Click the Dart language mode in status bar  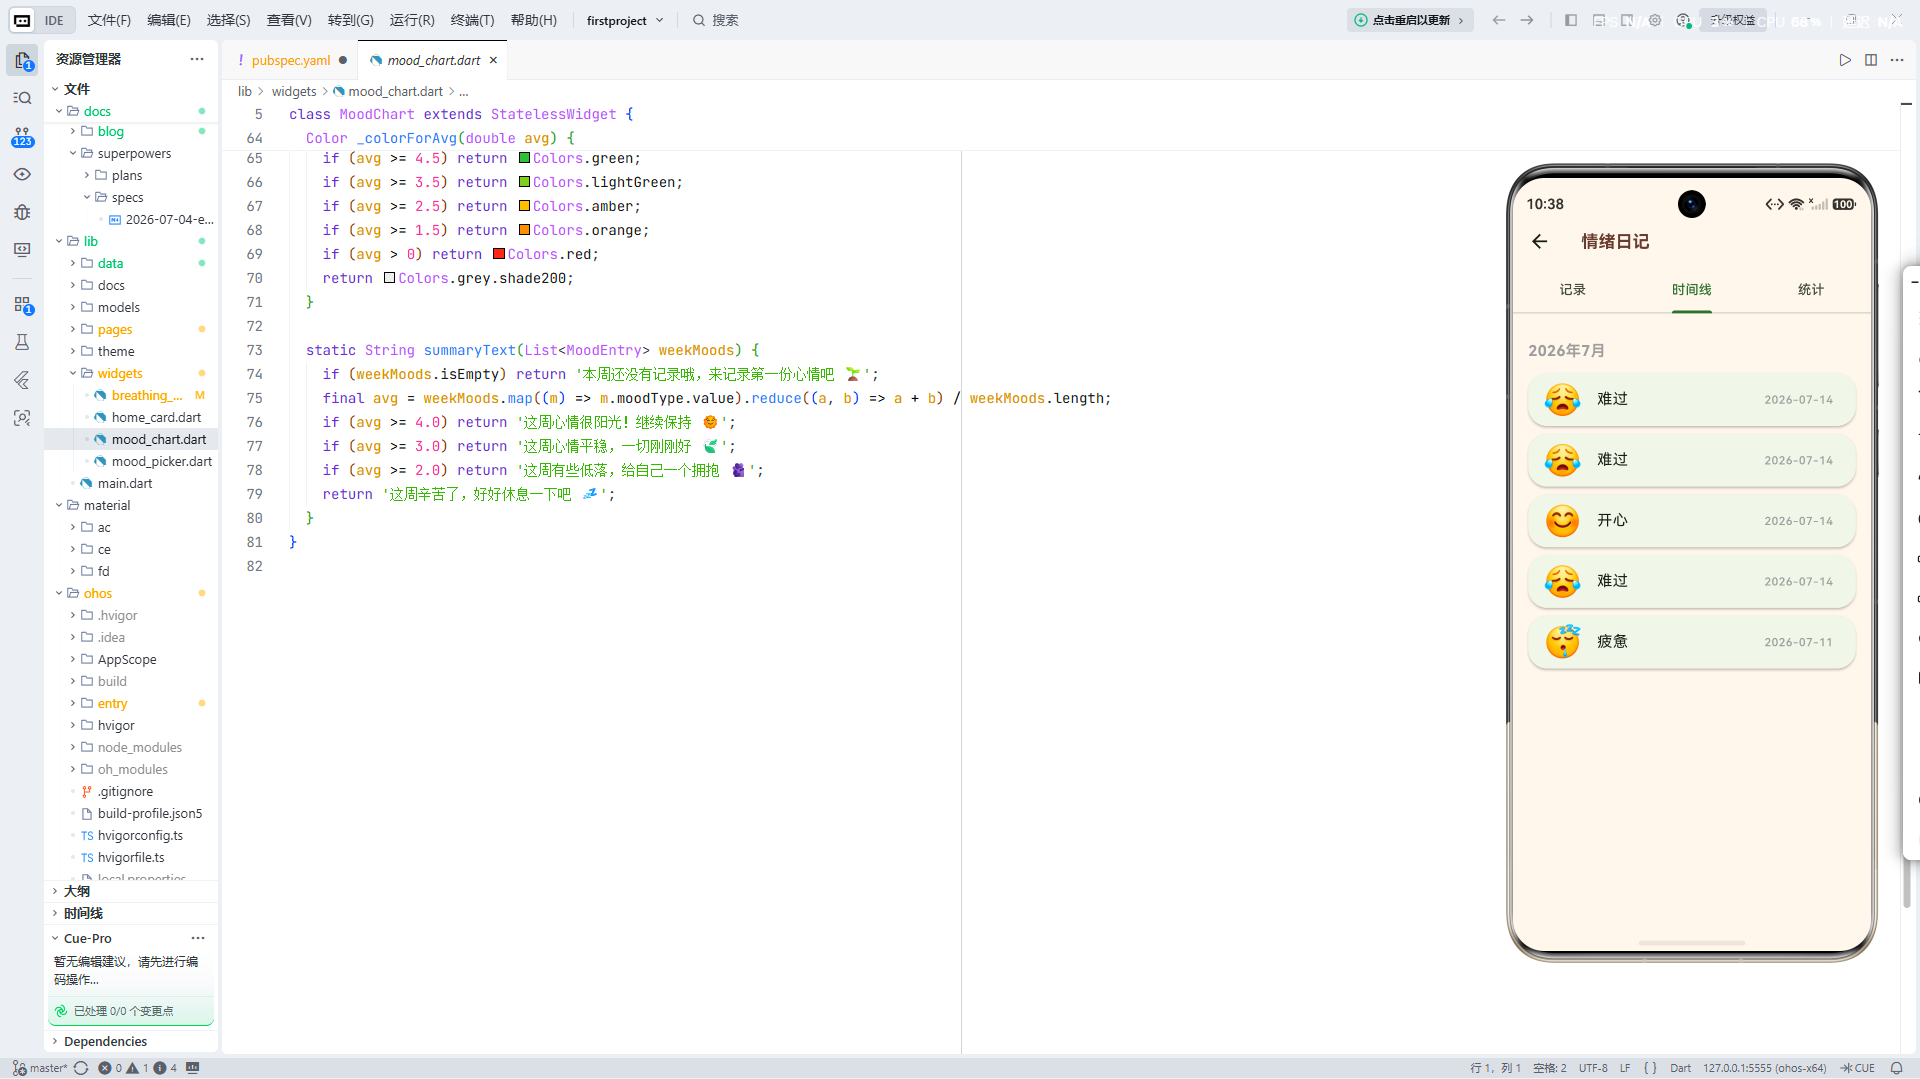point(1680,1068)
